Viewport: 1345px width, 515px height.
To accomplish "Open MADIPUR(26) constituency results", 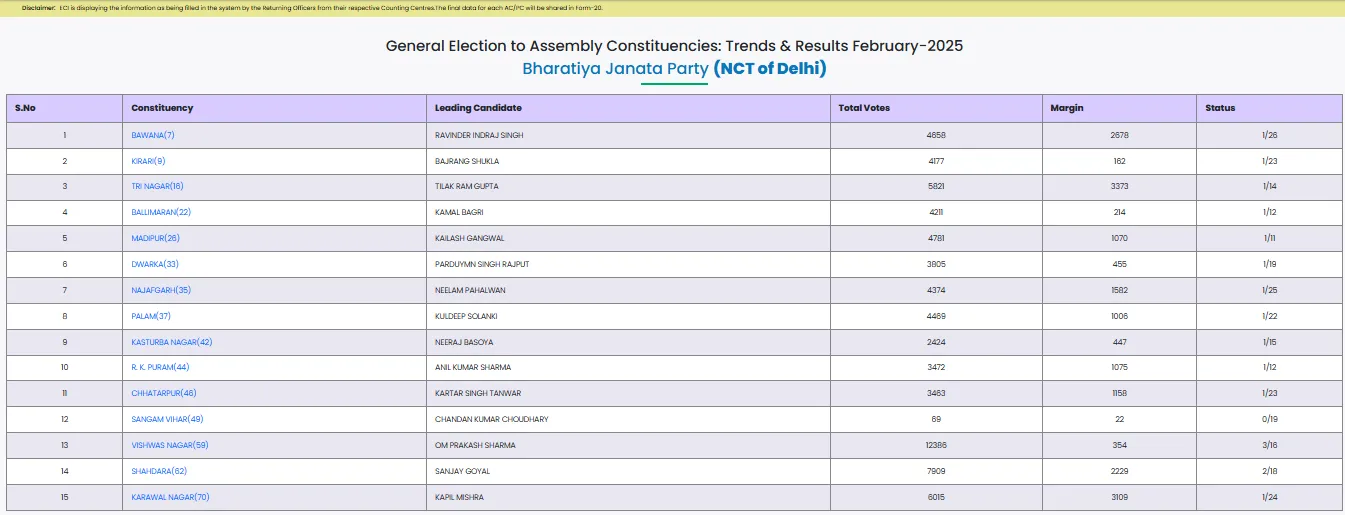I will [x=155, y=238].
